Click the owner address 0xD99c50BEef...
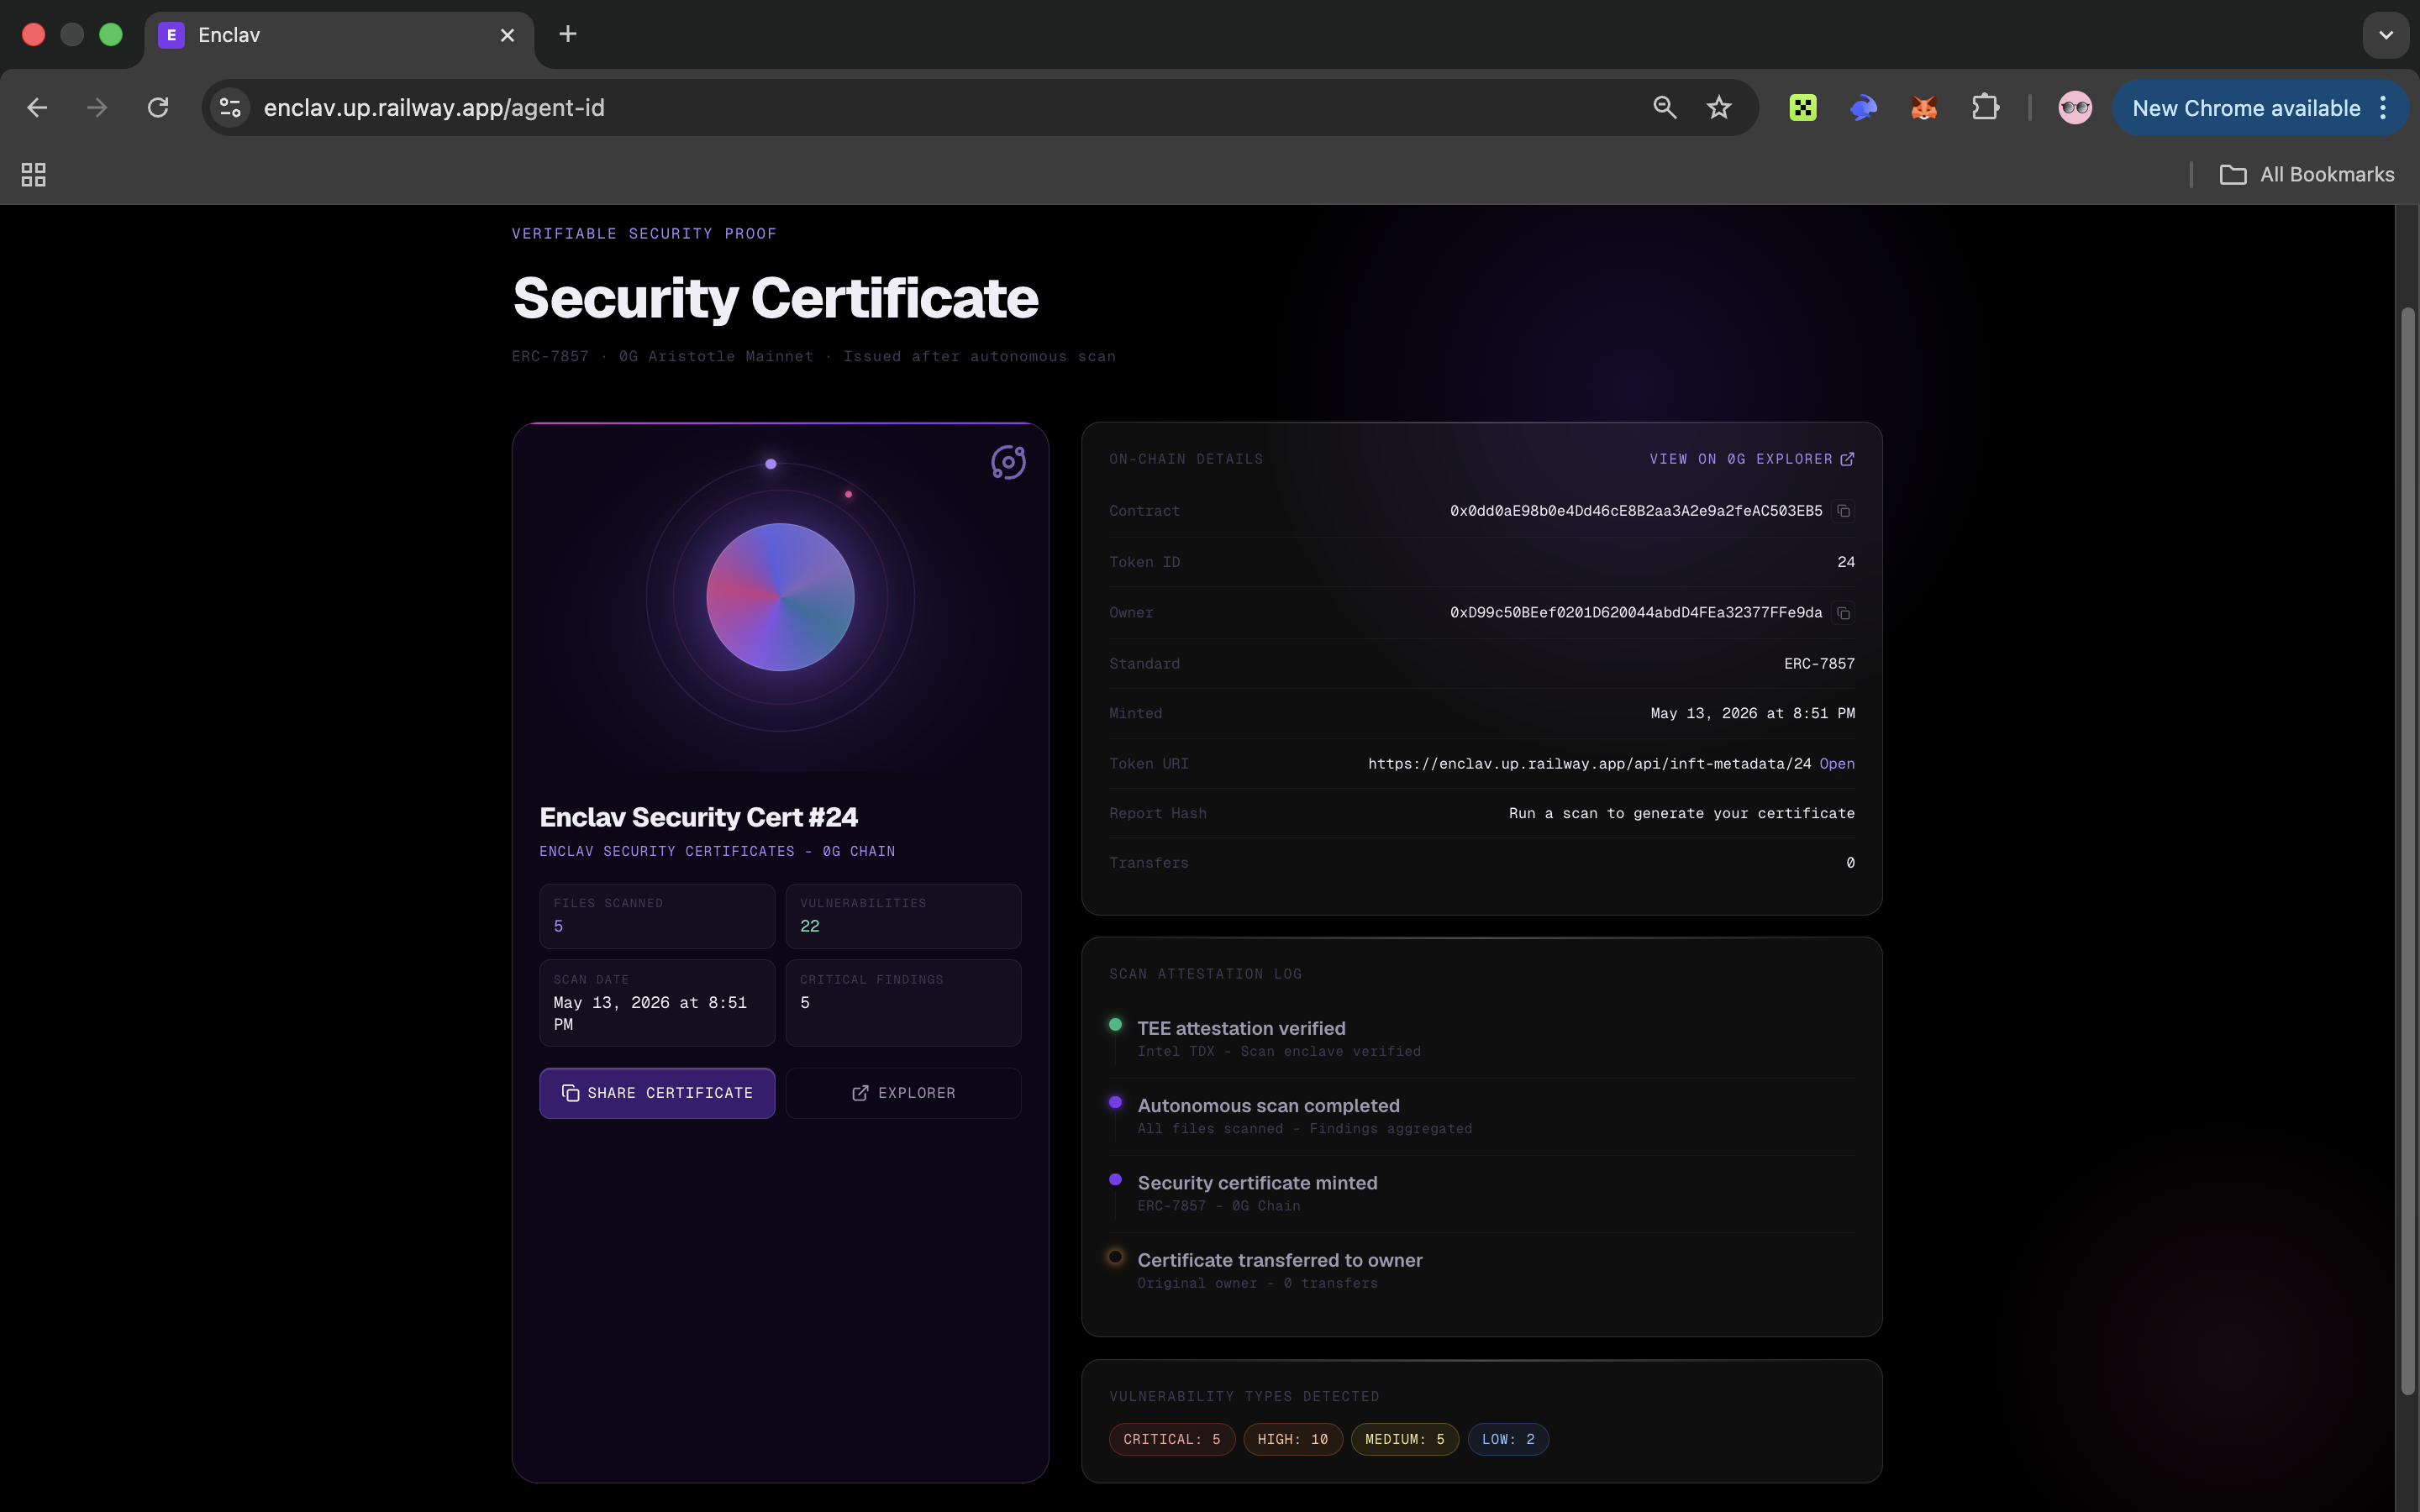Image resolution: width=2420 pixels, height=1512 pixels. (1636, 613)
